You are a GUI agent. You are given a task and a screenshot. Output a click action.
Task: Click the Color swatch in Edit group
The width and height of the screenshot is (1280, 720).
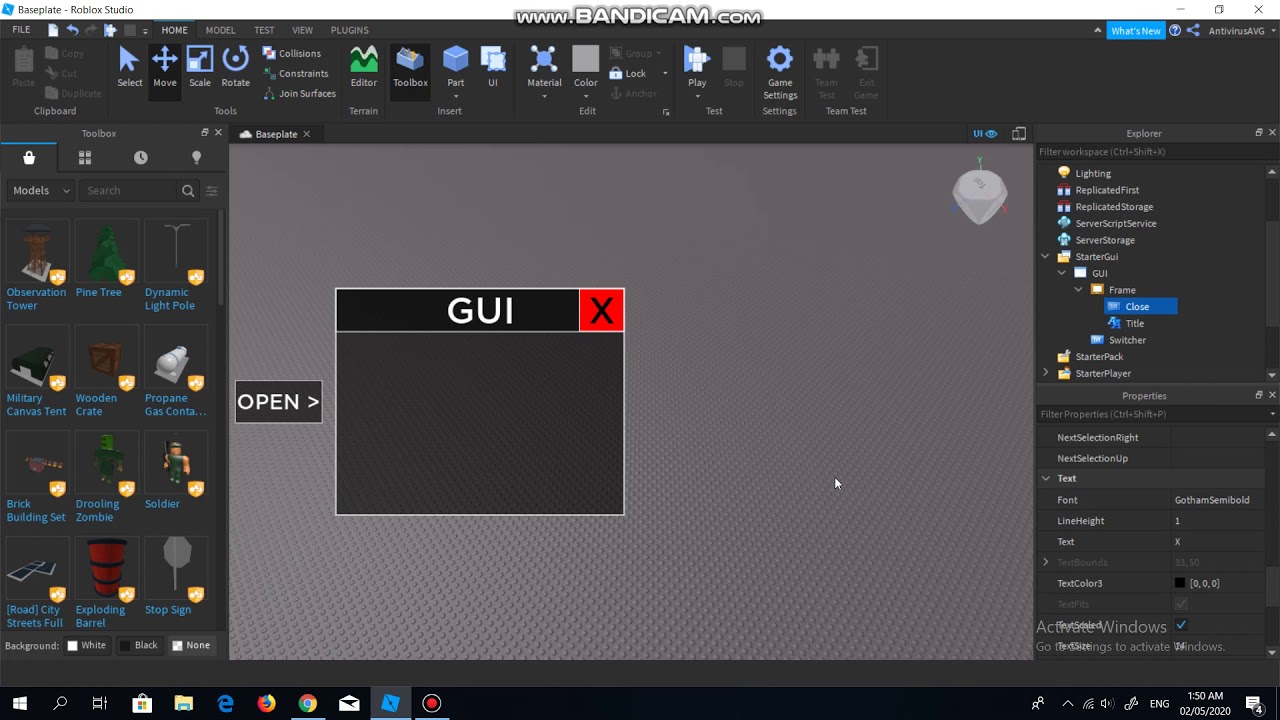click(586, 59)
